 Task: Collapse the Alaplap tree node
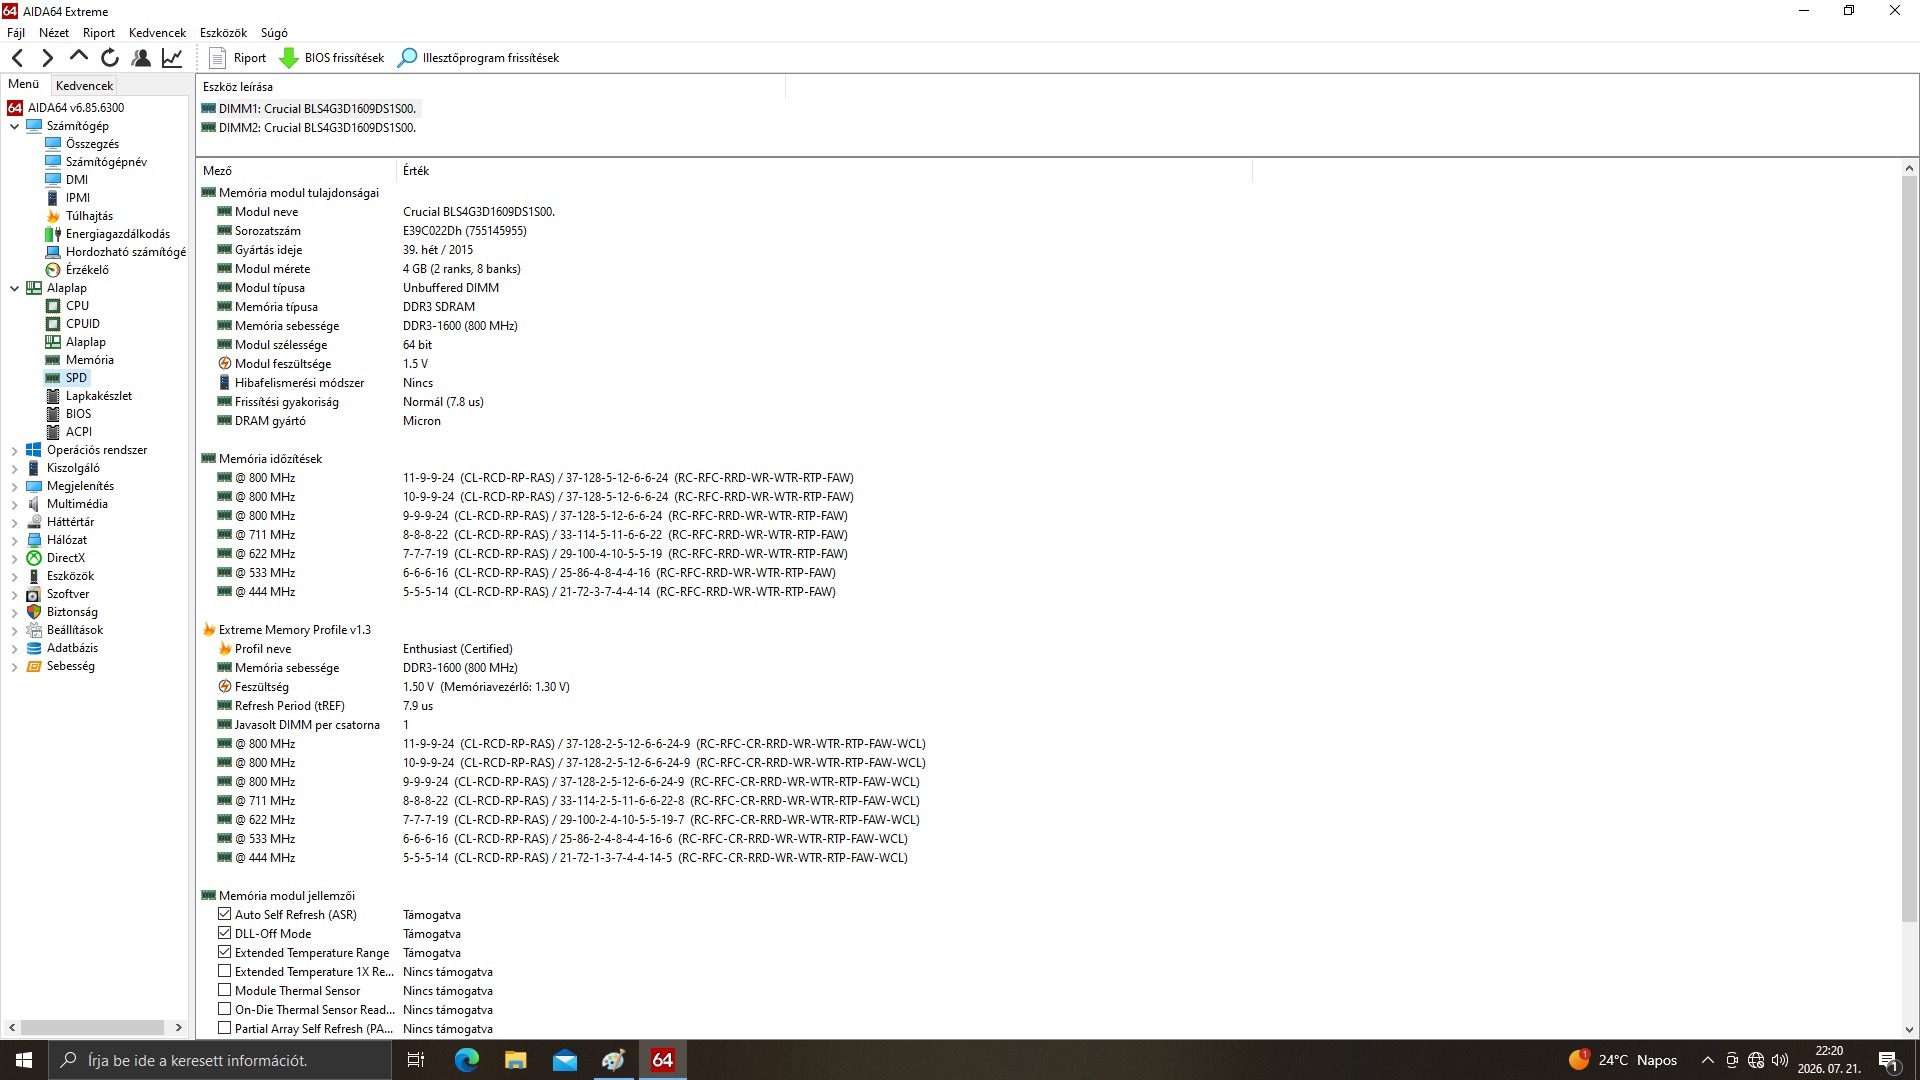point(14,288)
